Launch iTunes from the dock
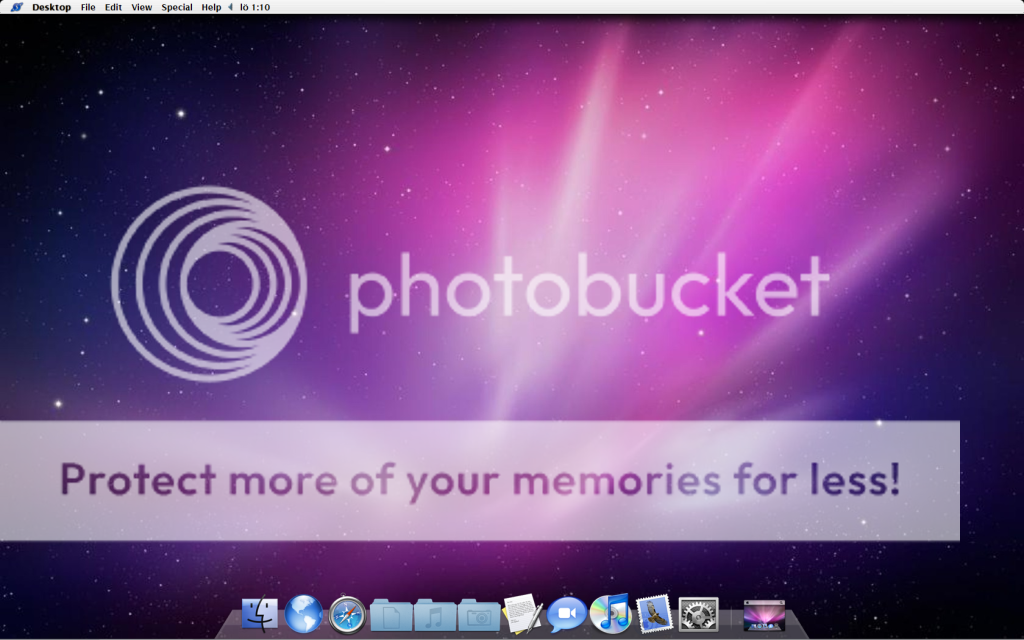Viewport: 1024px width, 640px height. tap(610, 613)
